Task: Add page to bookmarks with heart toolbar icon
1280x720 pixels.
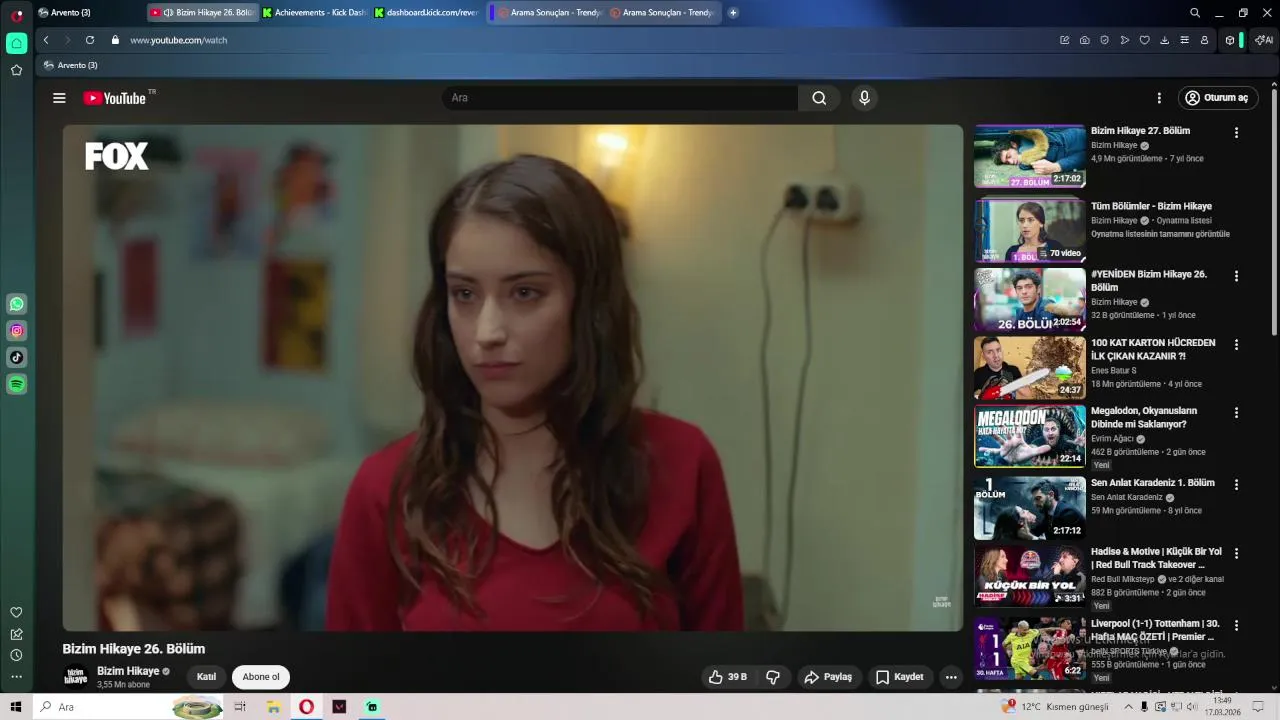Action: point(1145,40)
